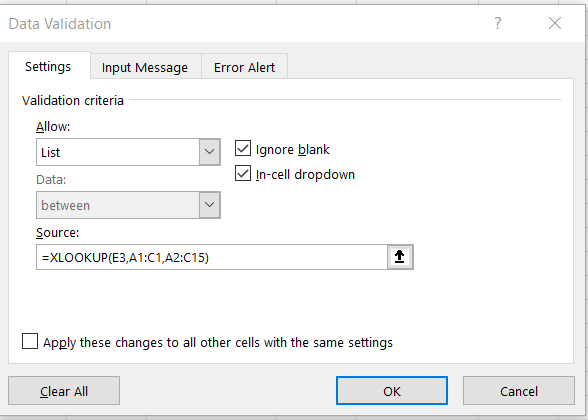Click the Allow combo box showing List
Image resolution: width=588 pixels, height=420 pixels.
(x=128, y=152)
